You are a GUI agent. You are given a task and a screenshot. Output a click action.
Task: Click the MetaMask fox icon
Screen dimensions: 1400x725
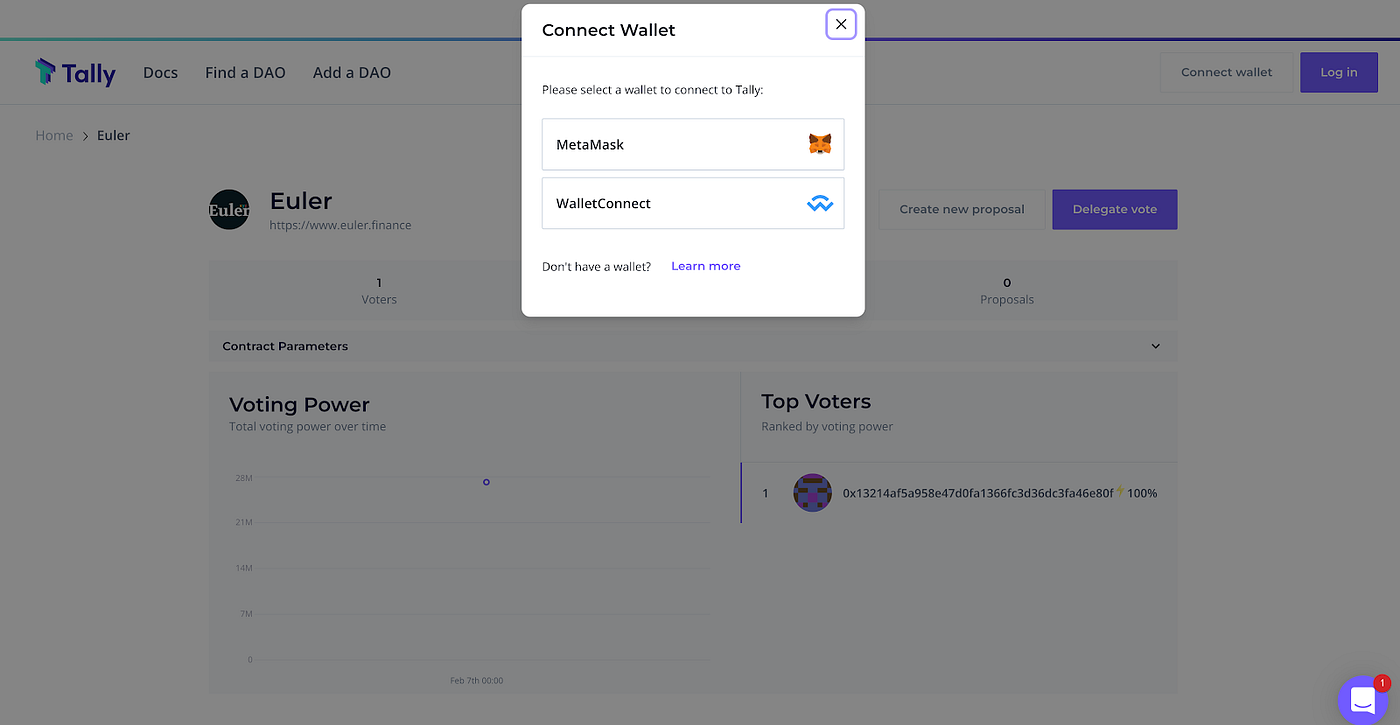pos(820,144)
